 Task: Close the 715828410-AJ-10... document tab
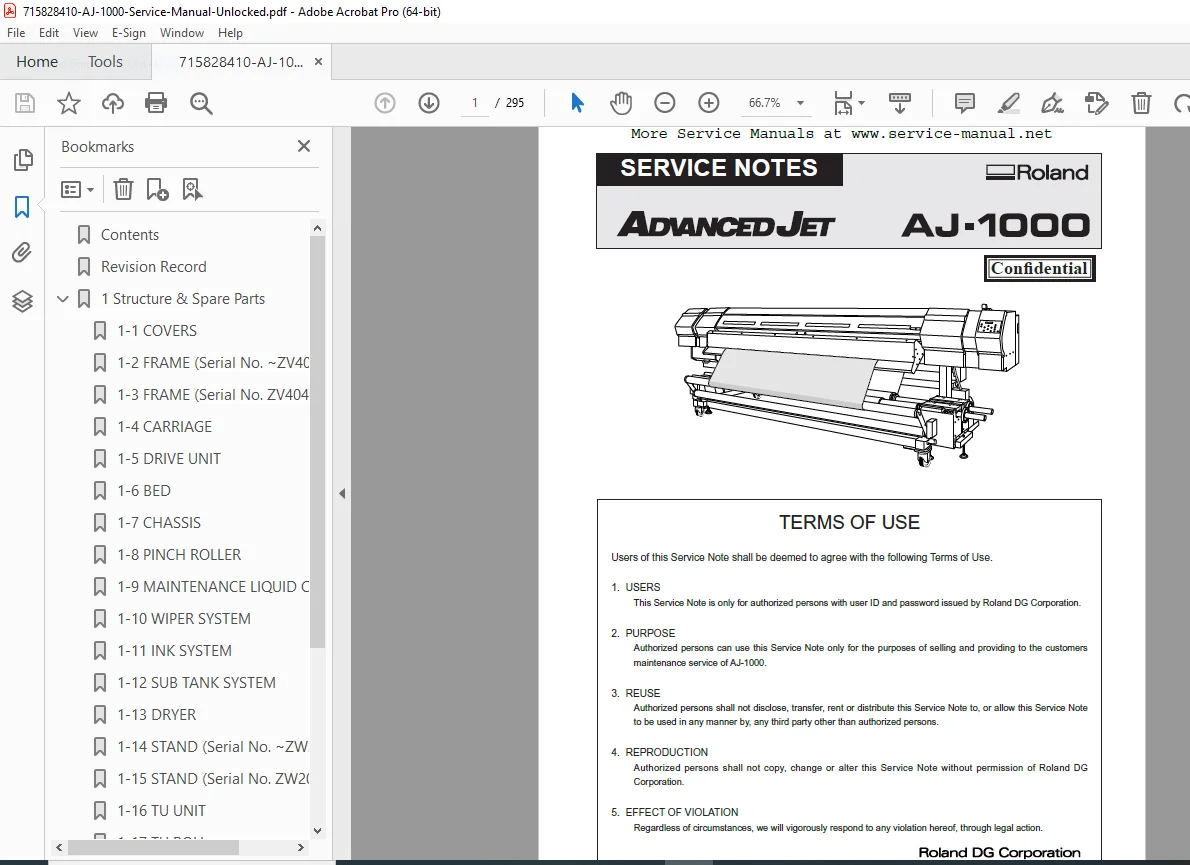(x=319, y=61)
